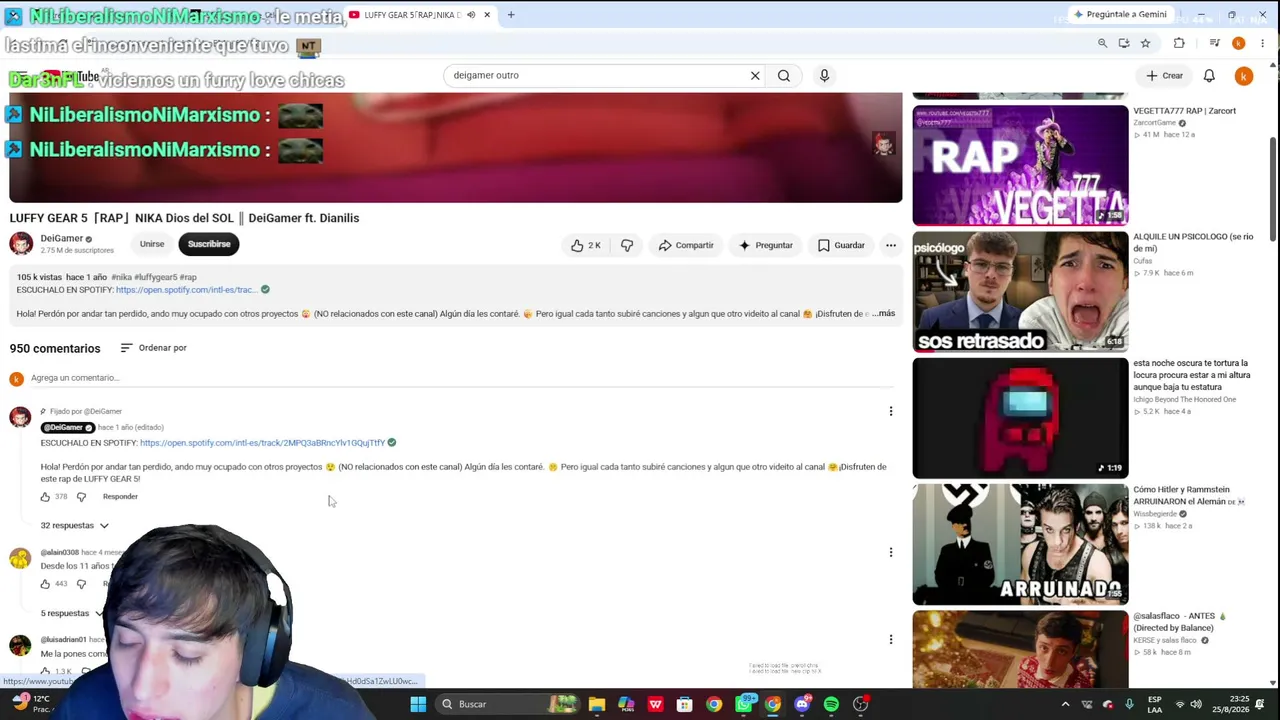Open Chrome three-dot menu

point(1263,43)
